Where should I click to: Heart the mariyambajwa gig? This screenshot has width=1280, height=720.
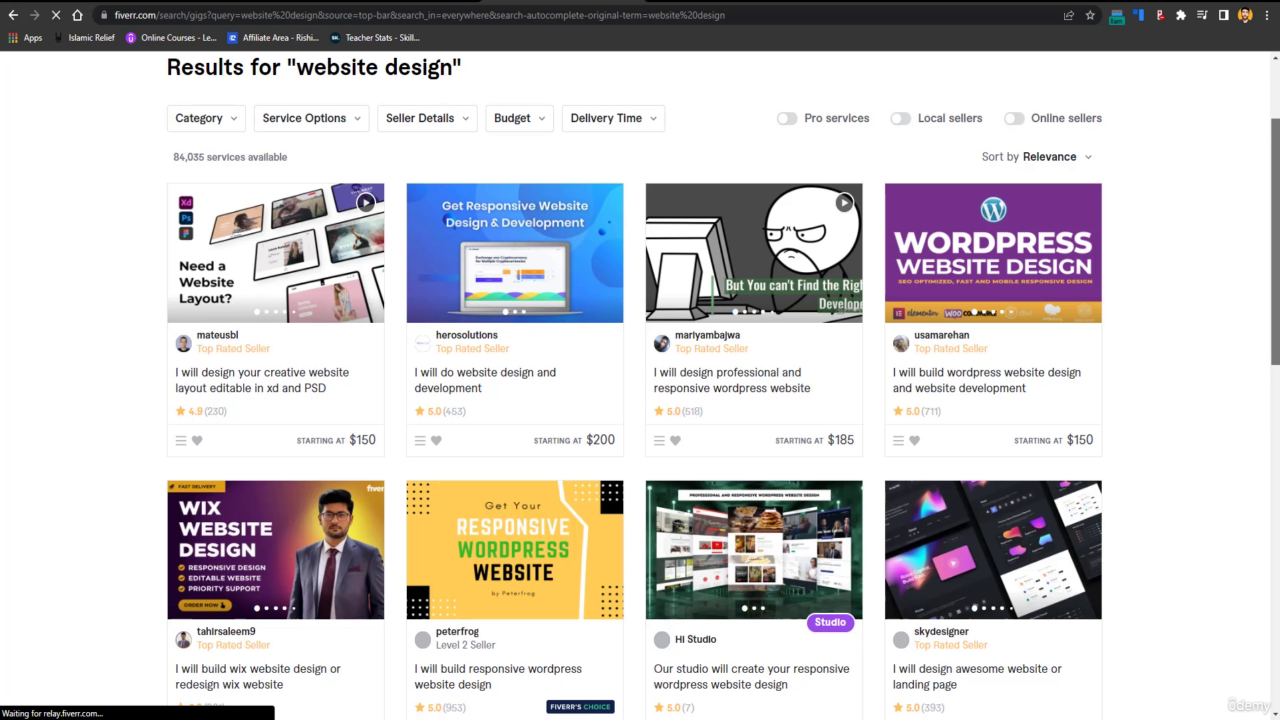coord(675,440)
